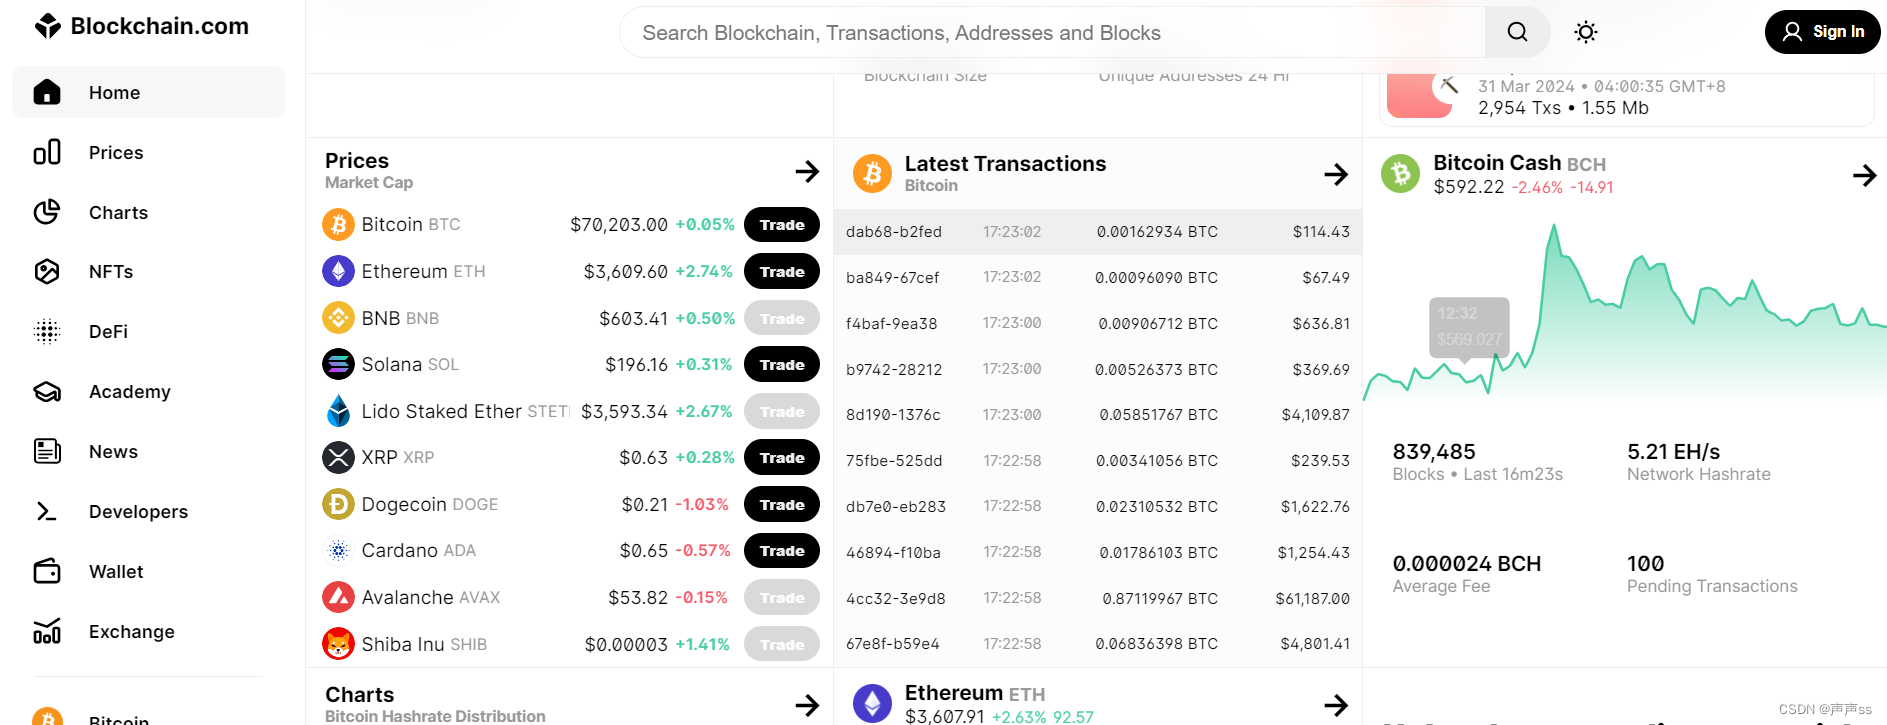
Task: Expand Latest Transactions arrow
Action: tap(1336, 174)
